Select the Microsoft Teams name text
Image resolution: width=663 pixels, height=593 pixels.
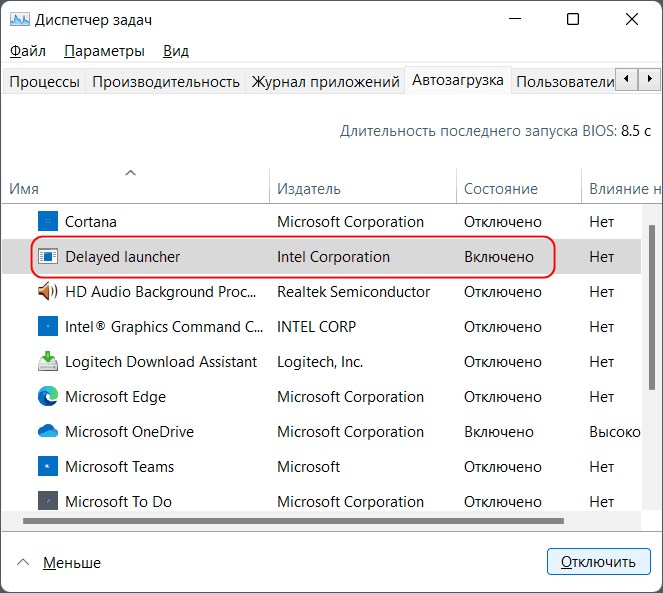120,467
